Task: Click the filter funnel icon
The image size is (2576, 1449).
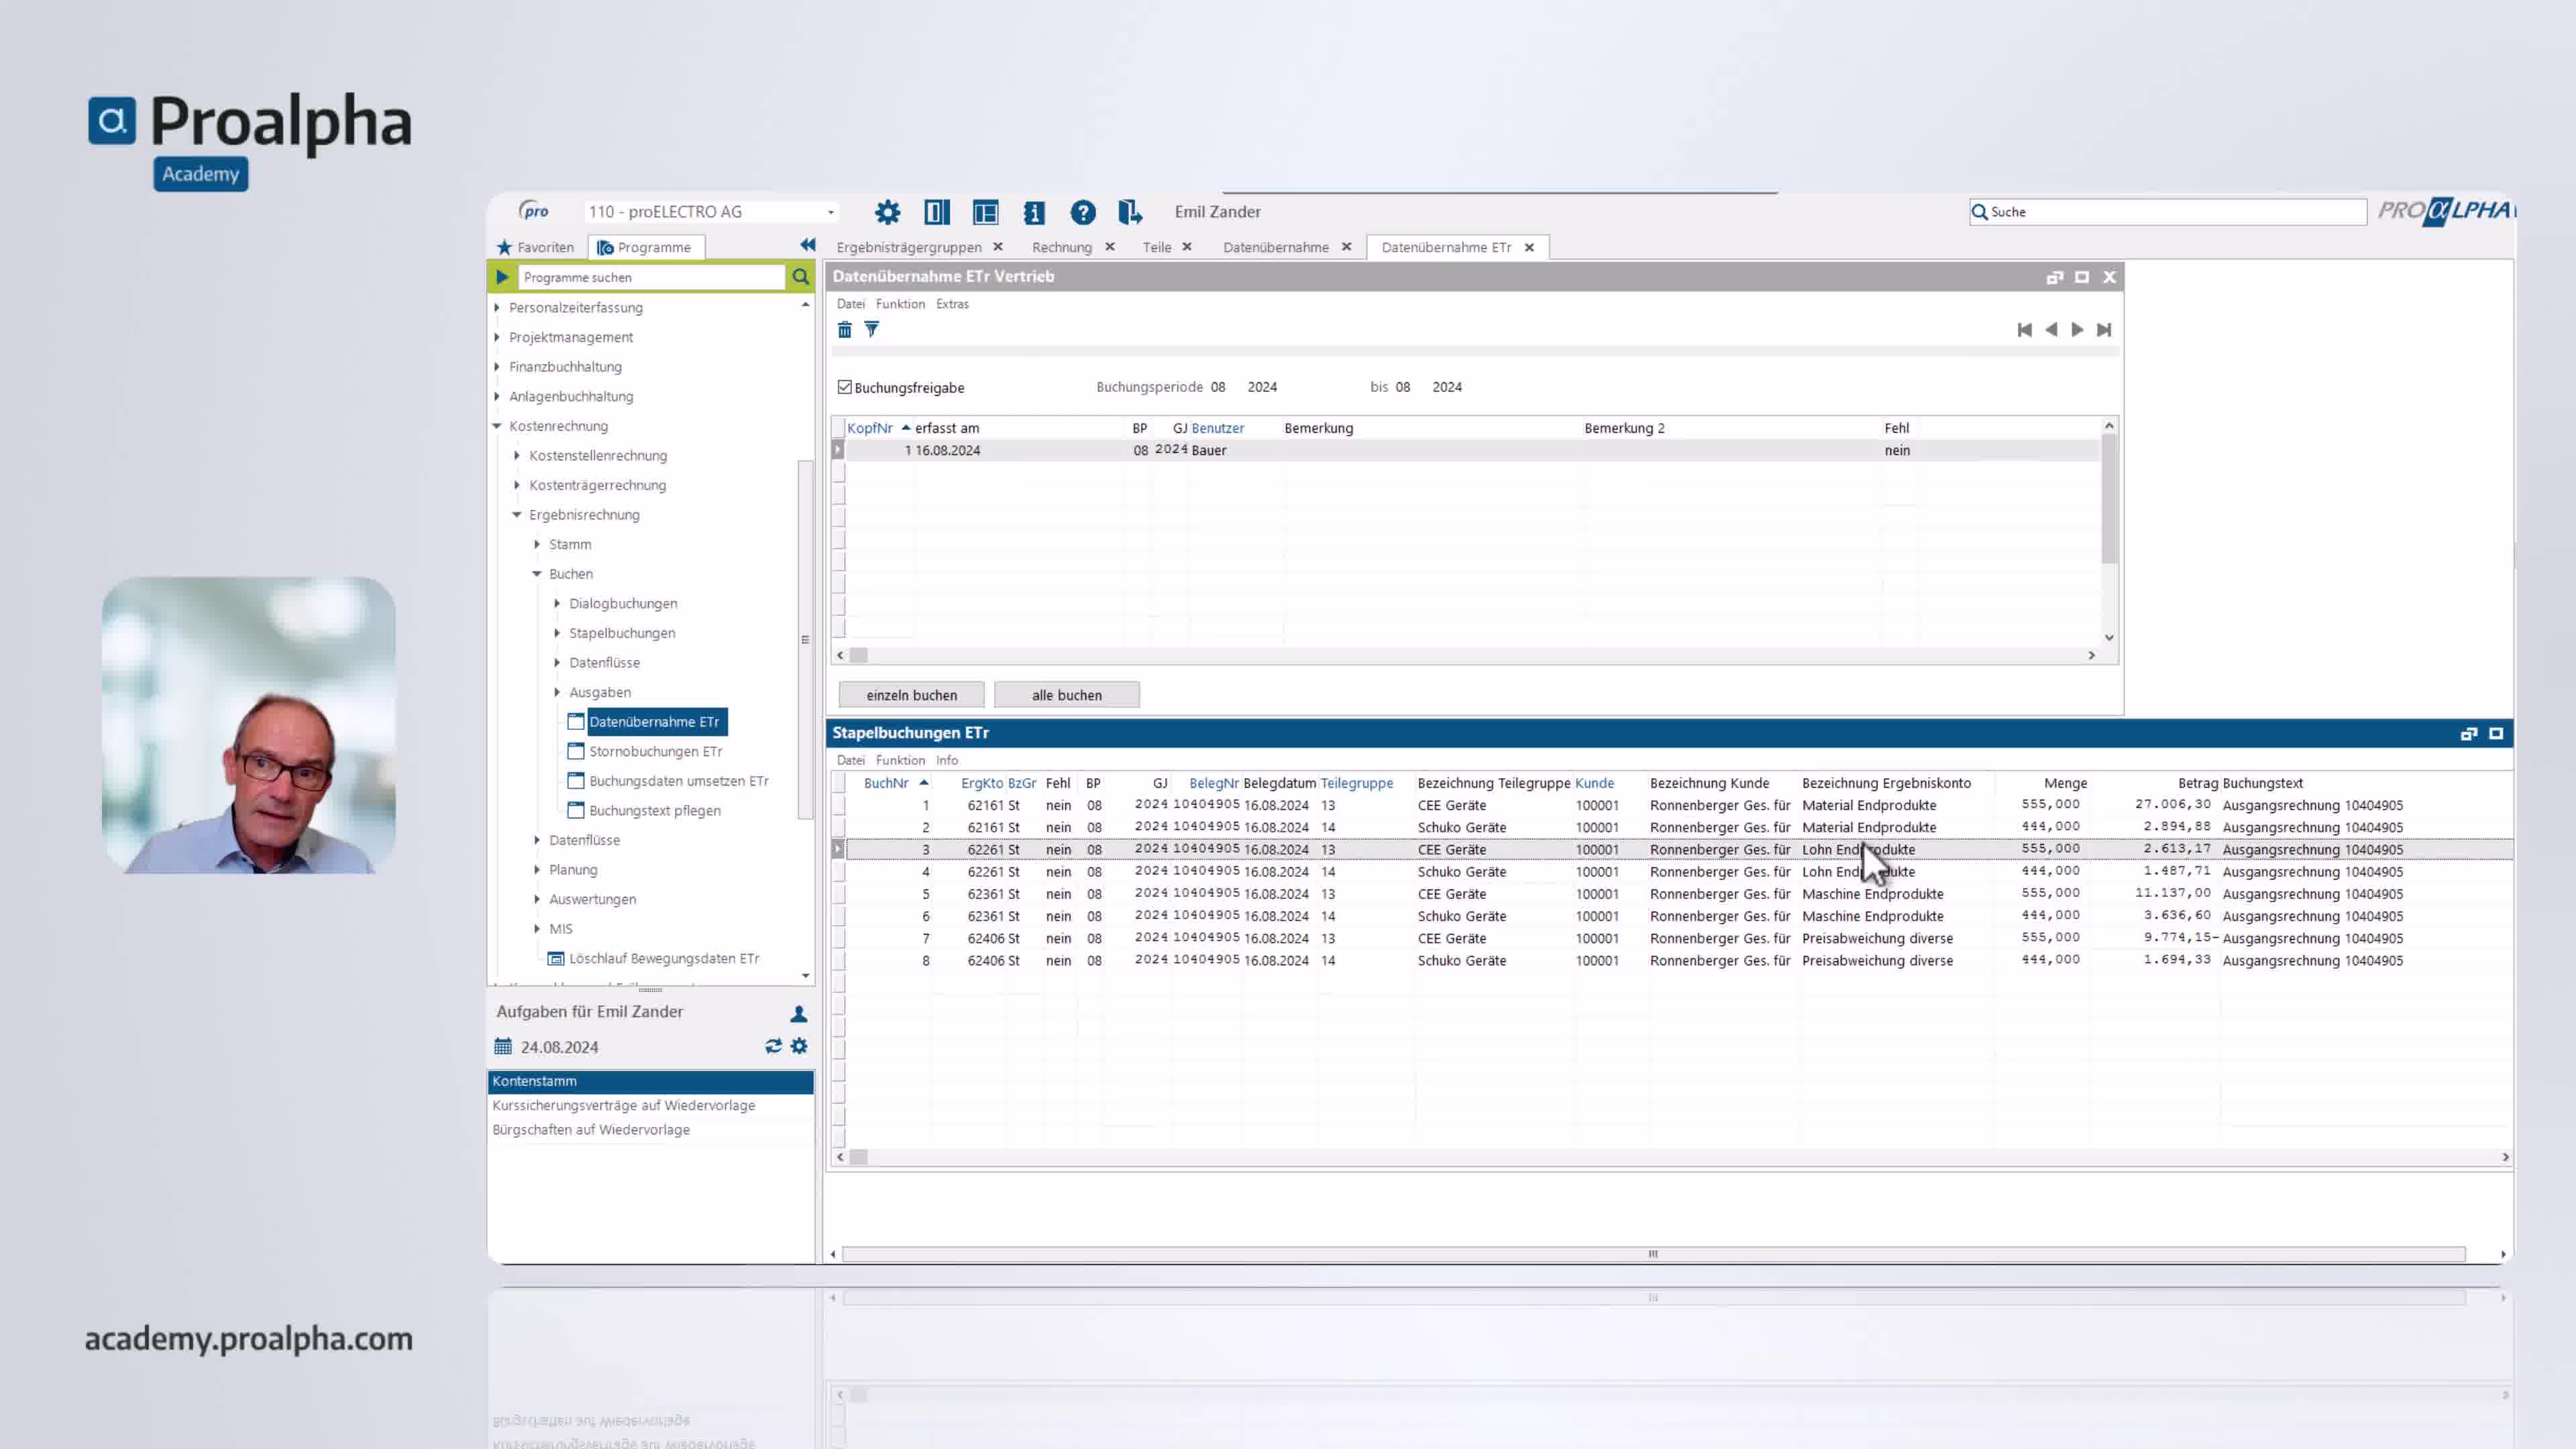Action: tap(872, 330)
